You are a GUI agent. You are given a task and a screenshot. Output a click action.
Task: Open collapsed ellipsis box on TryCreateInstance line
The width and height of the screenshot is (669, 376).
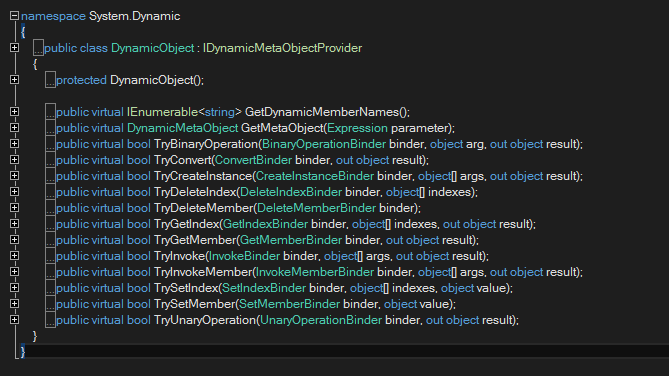pyautogui.click(x=50, y=176)
